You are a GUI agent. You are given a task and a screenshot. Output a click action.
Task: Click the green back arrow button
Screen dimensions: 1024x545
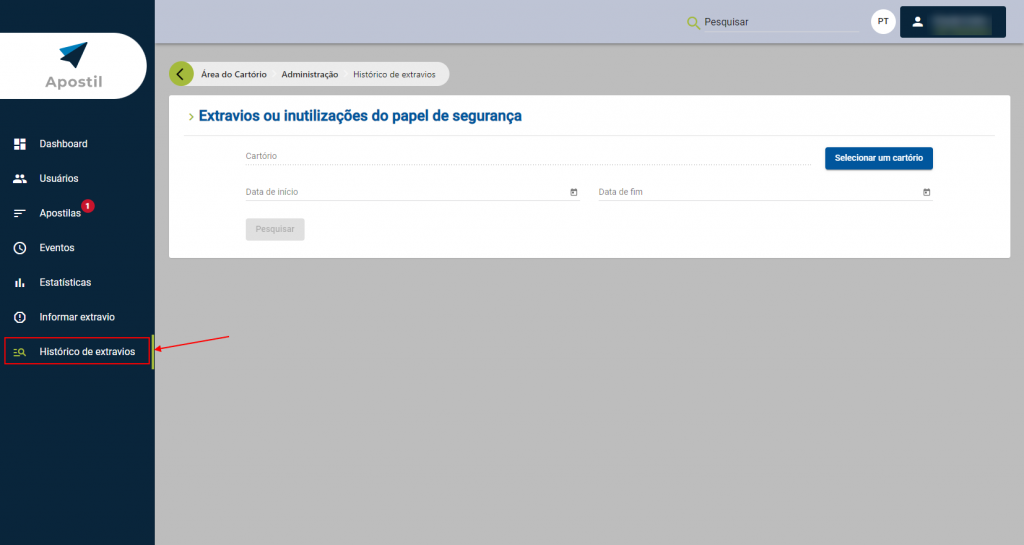[x=180, y=74]
